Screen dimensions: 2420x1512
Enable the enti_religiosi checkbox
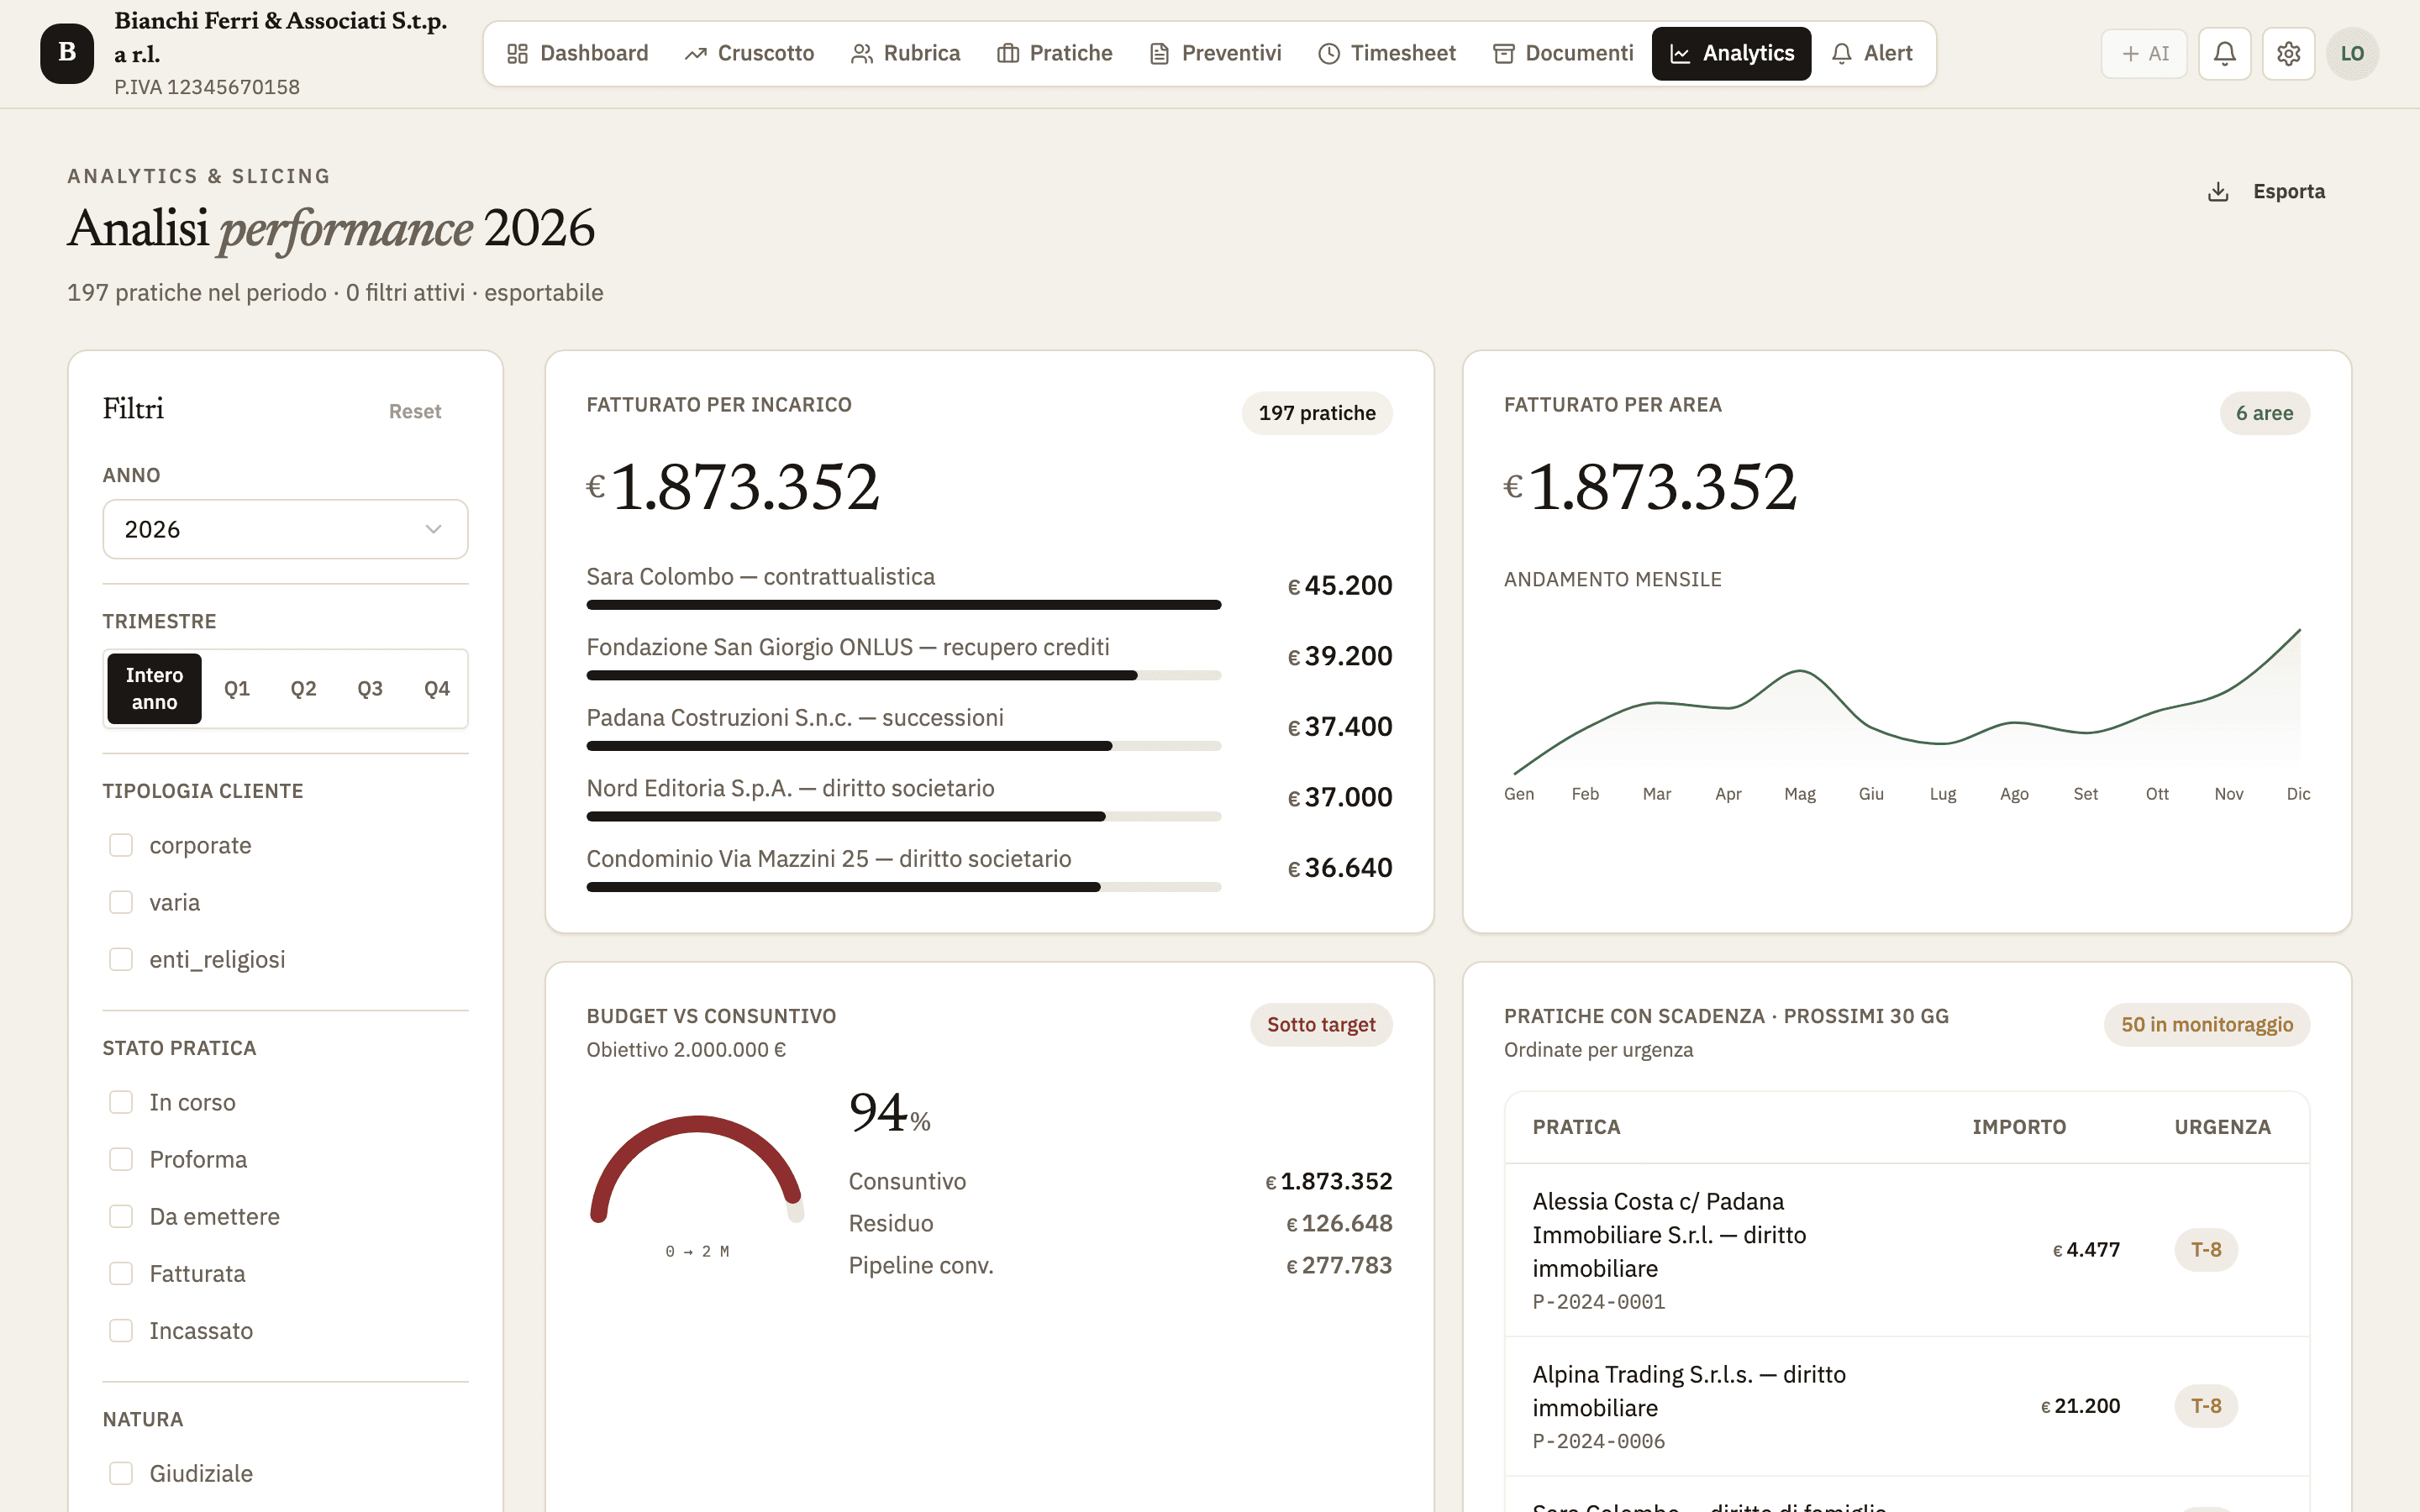121,959
